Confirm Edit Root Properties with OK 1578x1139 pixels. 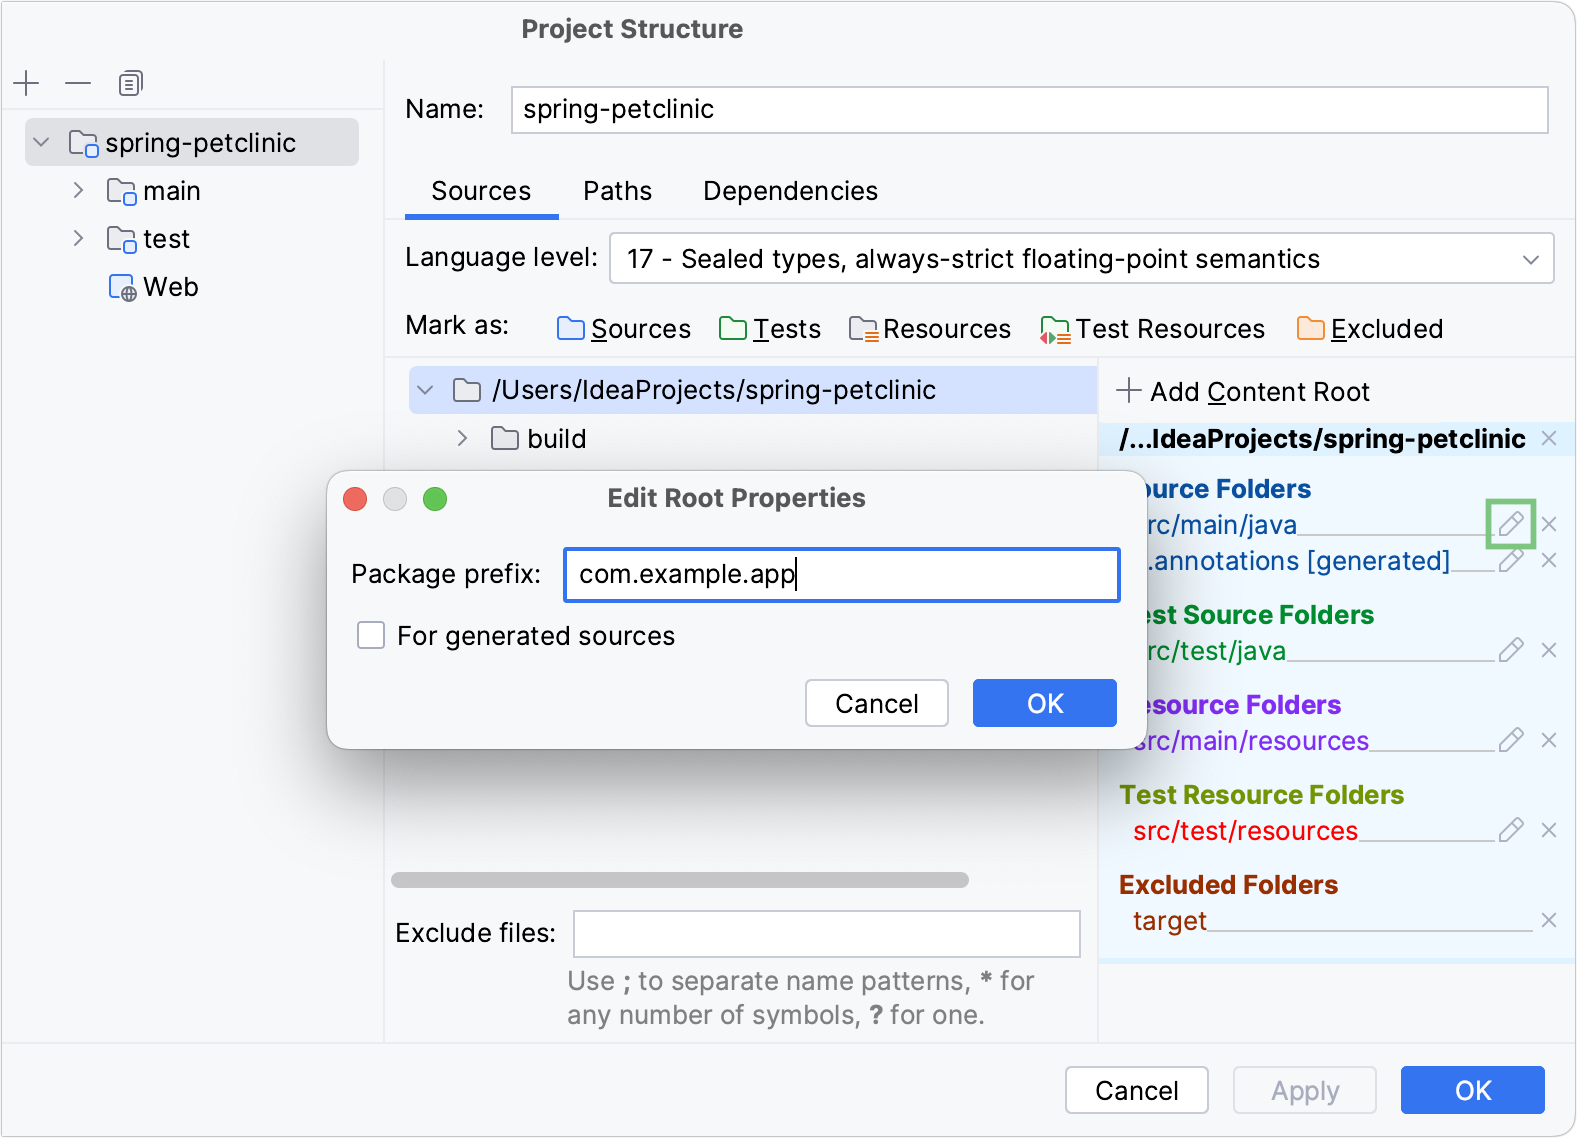coord(1044,703)
